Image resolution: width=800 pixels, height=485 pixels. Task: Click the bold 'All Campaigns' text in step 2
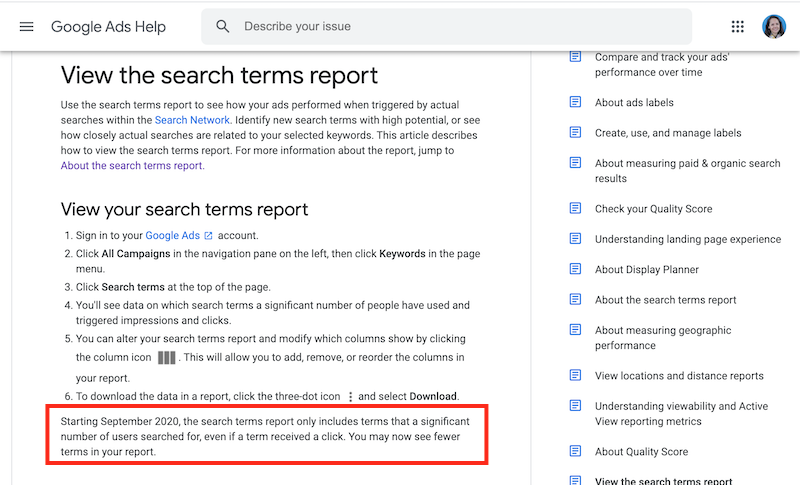click(x=136, y=253)
